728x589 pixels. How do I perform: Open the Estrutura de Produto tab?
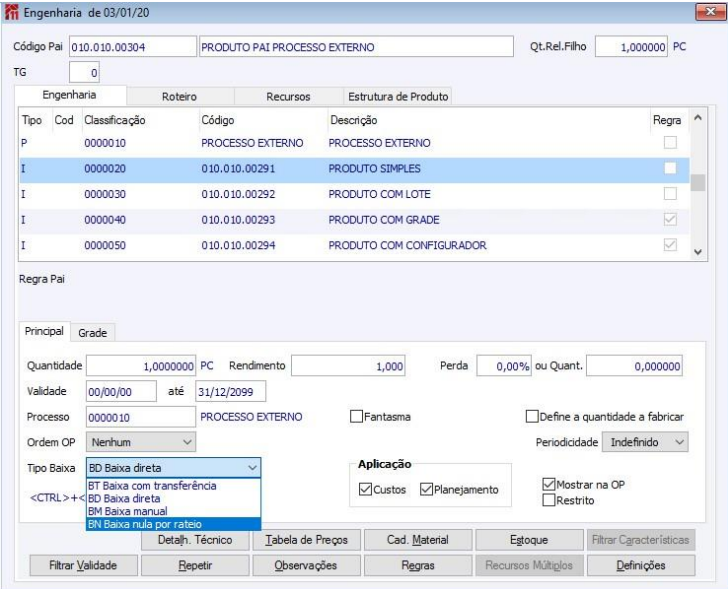tap(397, 97)
